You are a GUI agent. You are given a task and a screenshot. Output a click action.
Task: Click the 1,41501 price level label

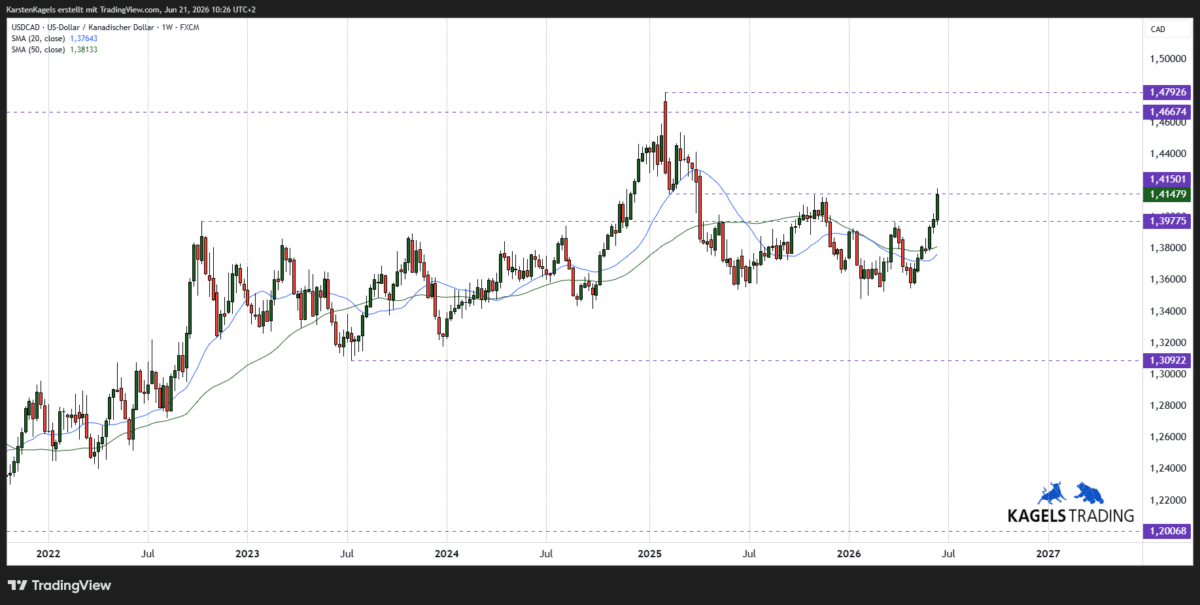pos(1169,179)
